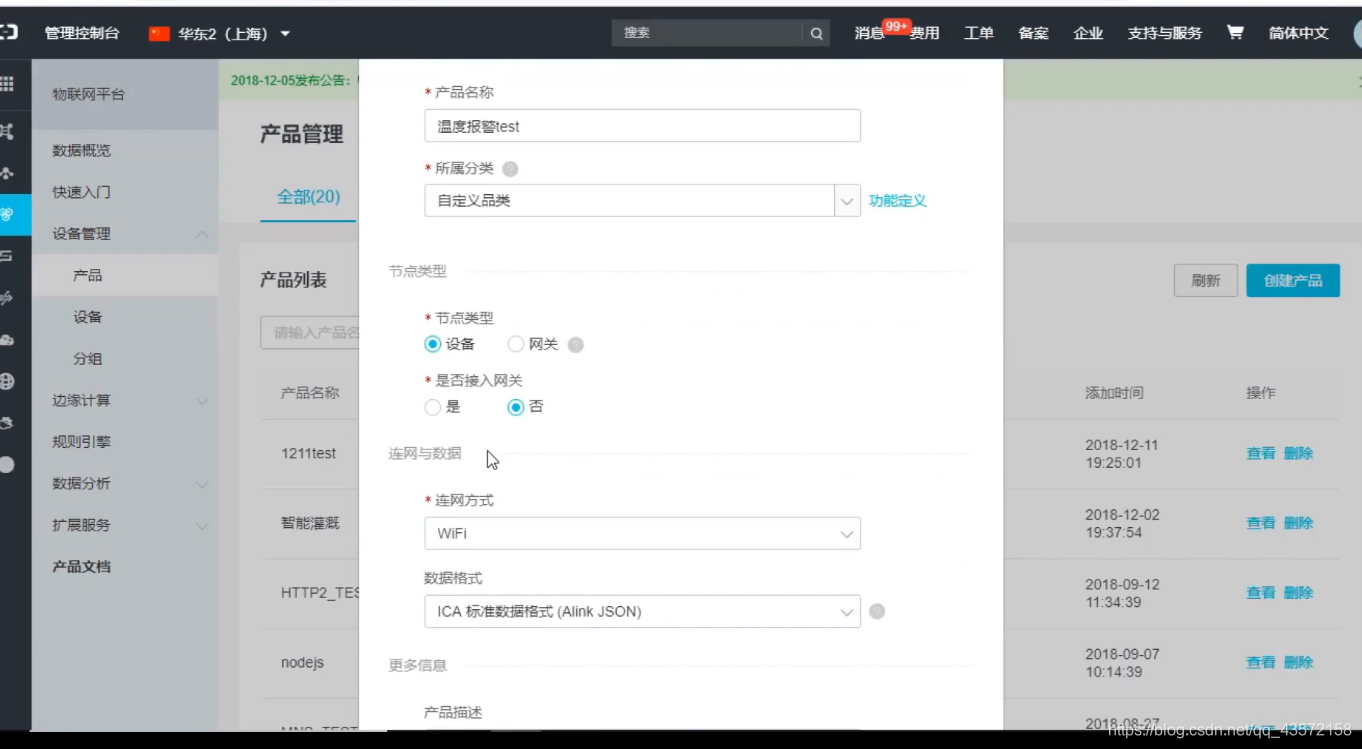
Task: Click 管理控制台 in top bar
Action: (x=82, y=33)
